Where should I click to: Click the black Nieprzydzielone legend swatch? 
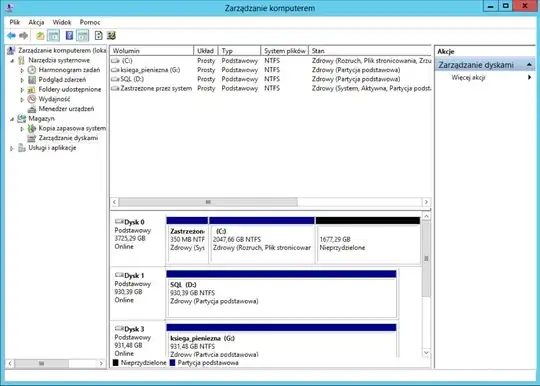point(116,363)
